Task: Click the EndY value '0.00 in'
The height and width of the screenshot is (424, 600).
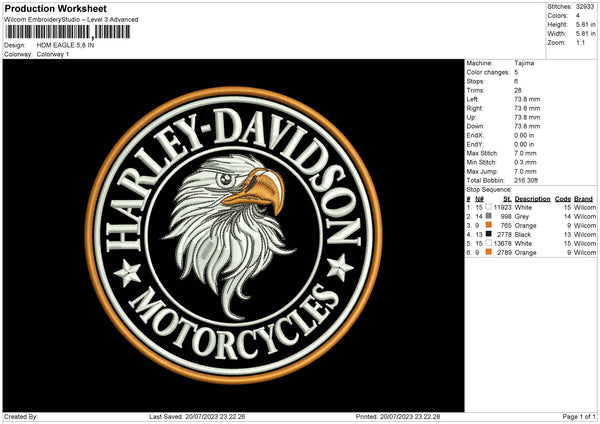Action: point(524,144)
